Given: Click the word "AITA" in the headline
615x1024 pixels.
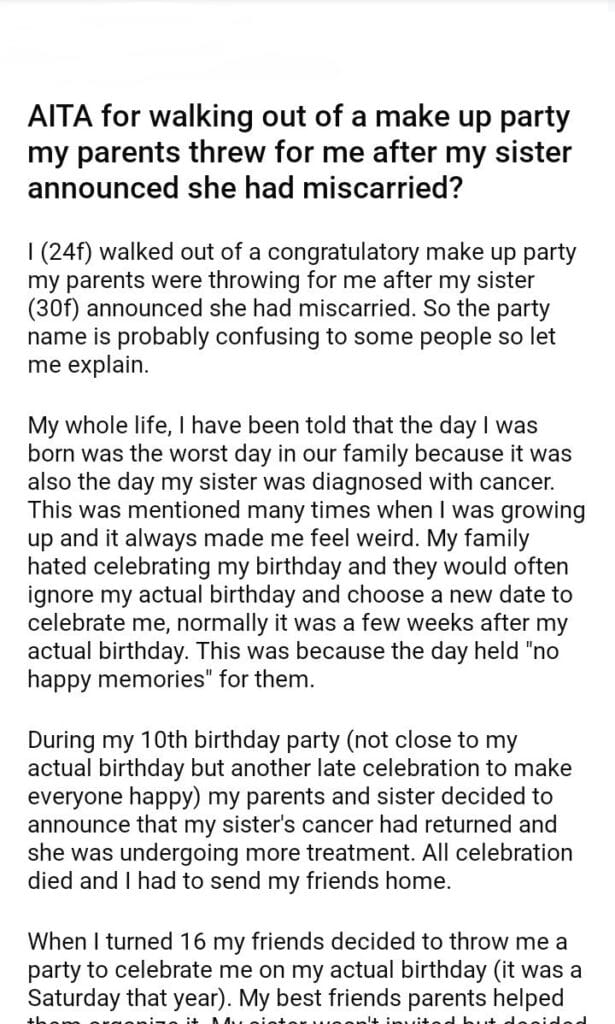Looking at the screenshot, I should [59, 120].
